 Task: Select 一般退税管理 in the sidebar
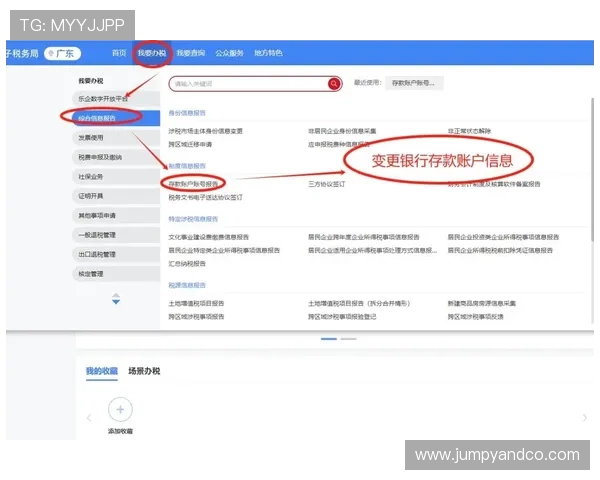tap(116, 235)
